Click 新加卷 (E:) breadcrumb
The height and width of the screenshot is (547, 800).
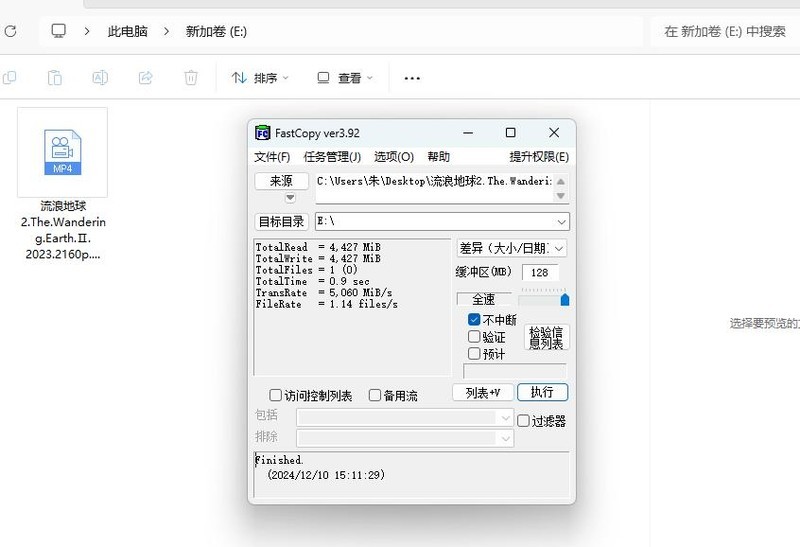coord(216,31)
